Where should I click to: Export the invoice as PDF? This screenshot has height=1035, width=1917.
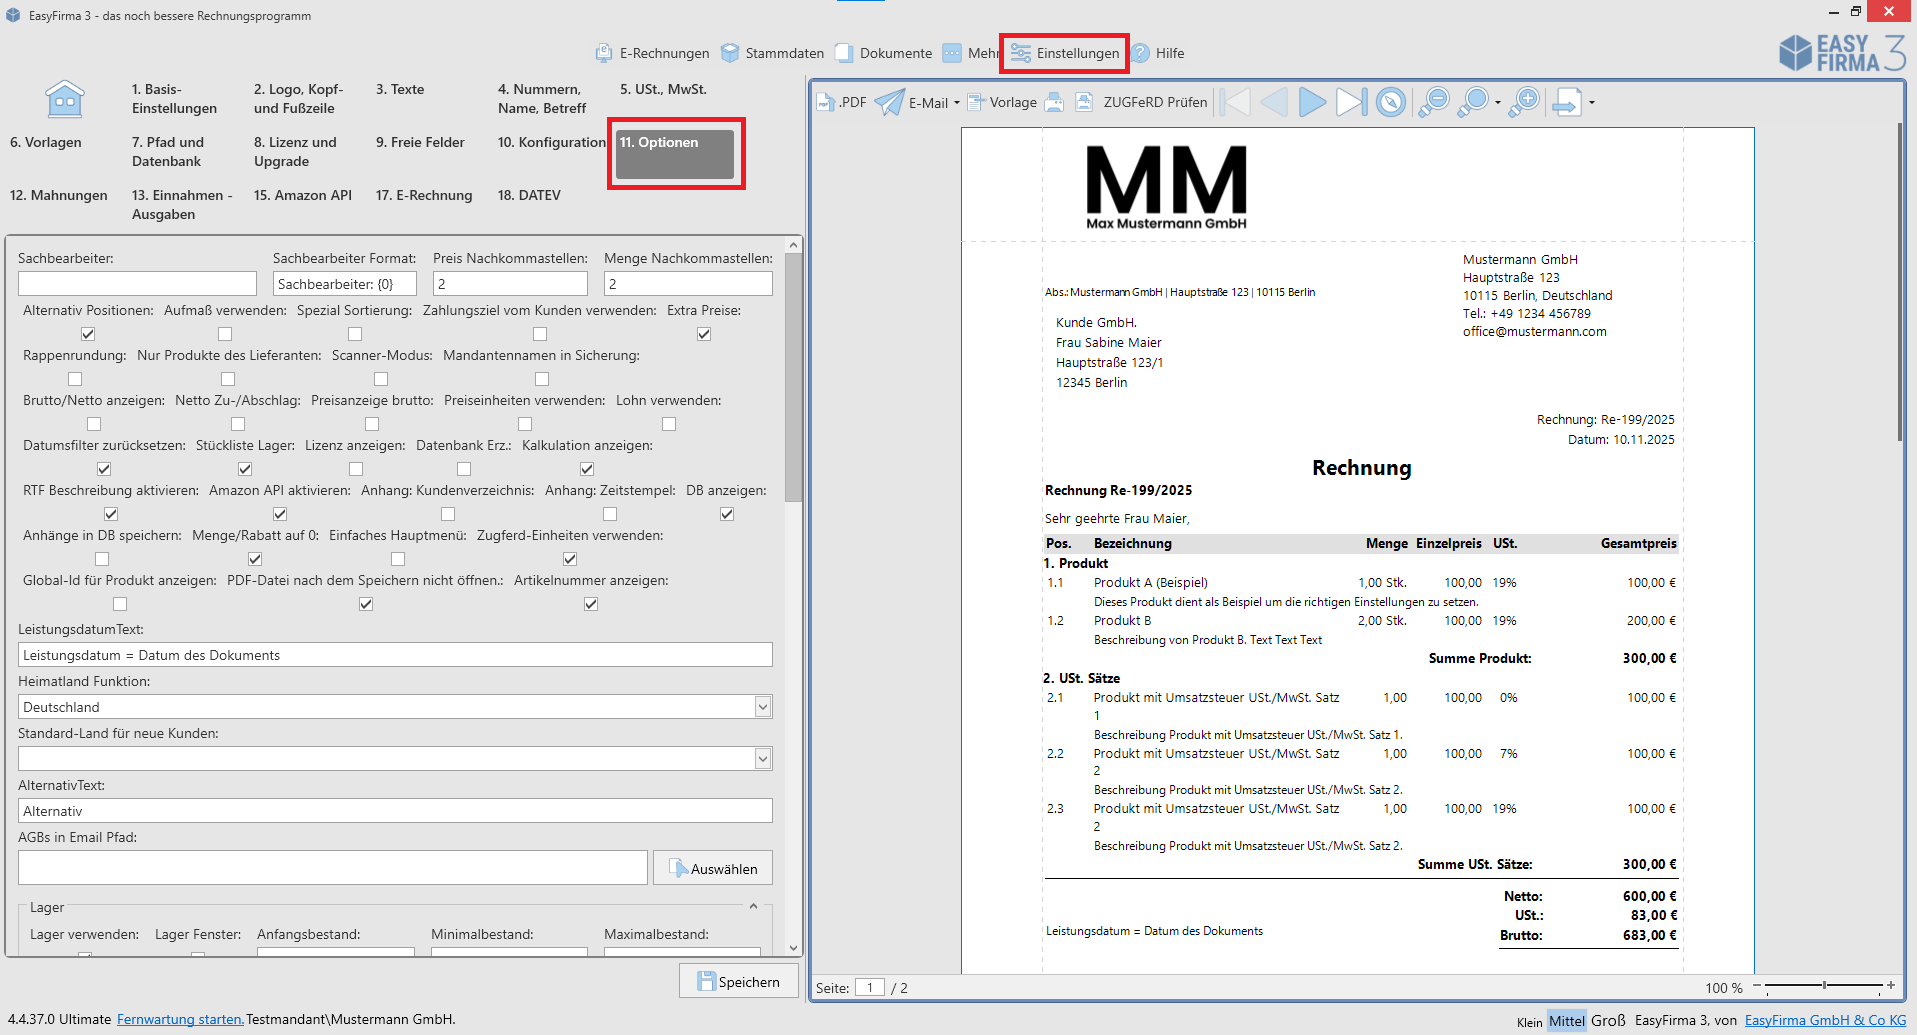click(841, 102)
